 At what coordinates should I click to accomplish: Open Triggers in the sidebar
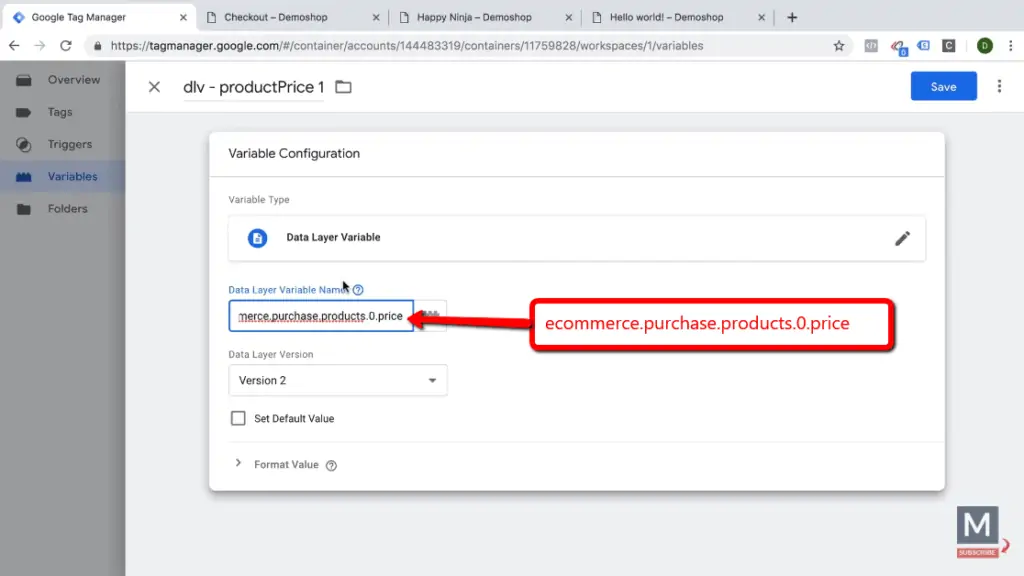(x=69, y=144)
